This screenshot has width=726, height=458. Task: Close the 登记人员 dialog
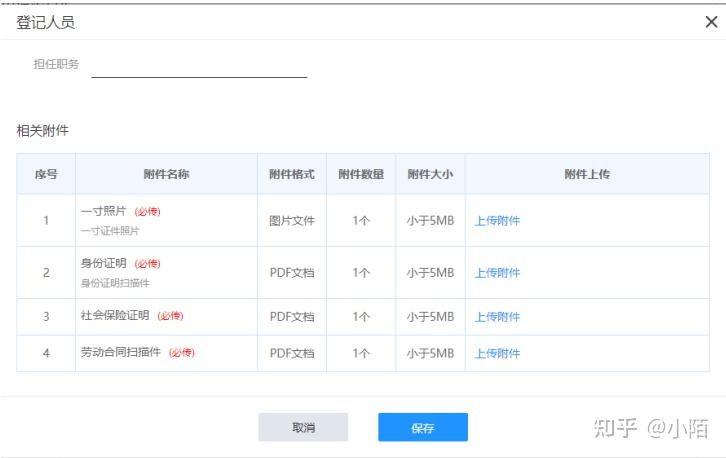click(x=711, y=22)
